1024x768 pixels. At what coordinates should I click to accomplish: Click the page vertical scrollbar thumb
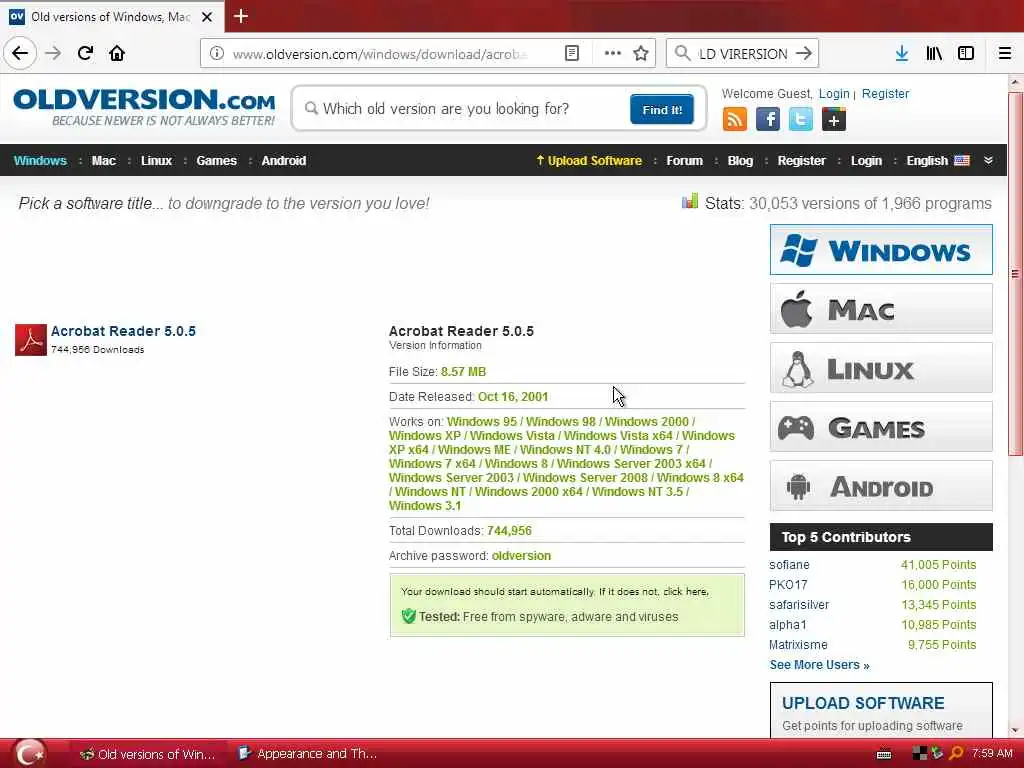(1015, 274)
